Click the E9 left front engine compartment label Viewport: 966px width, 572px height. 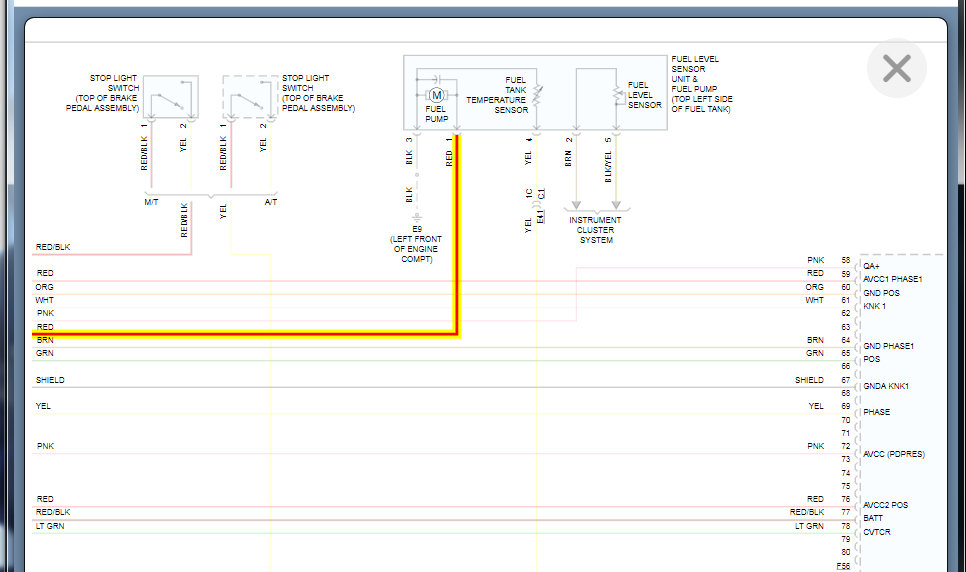[x=416, y=244]
